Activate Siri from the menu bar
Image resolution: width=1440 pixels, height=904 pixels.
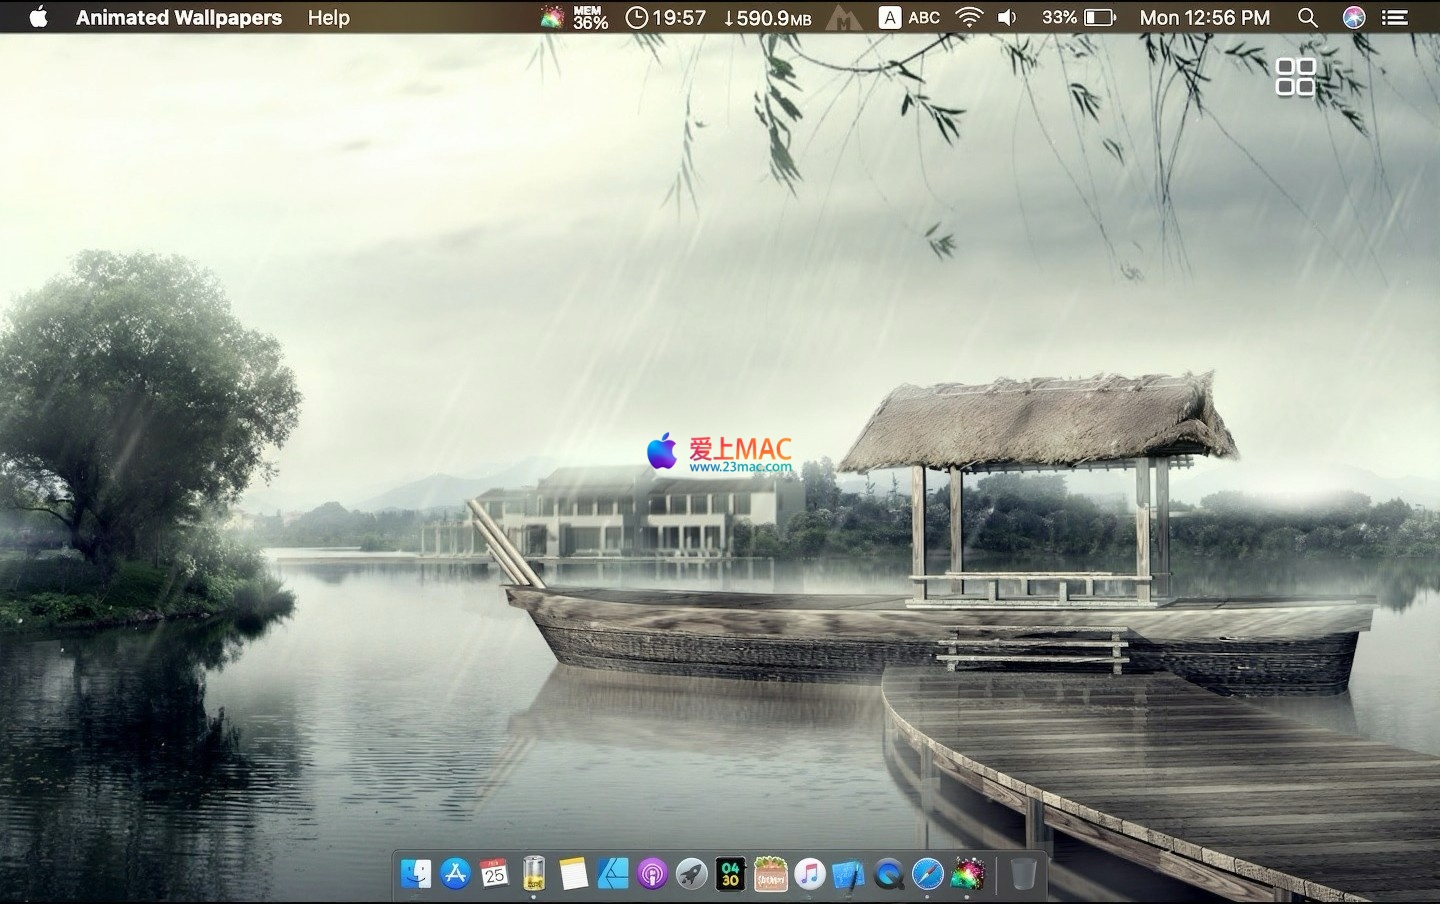(x=1354, y=17)
